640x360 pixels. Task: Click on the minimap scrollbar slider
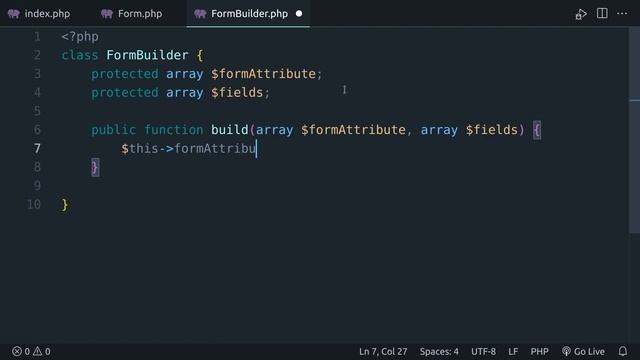click(x=634, y=131)
